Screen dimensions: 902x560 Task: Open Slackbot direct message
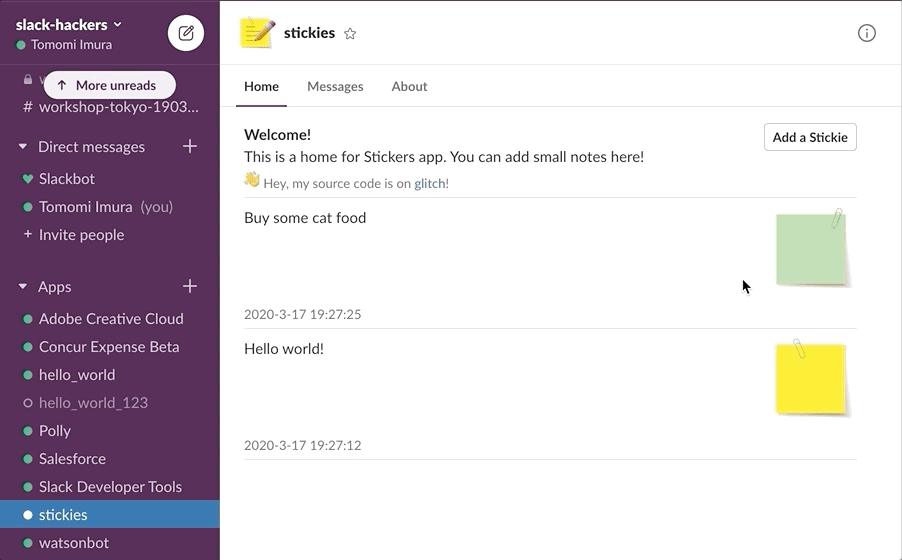coord(66,179)
